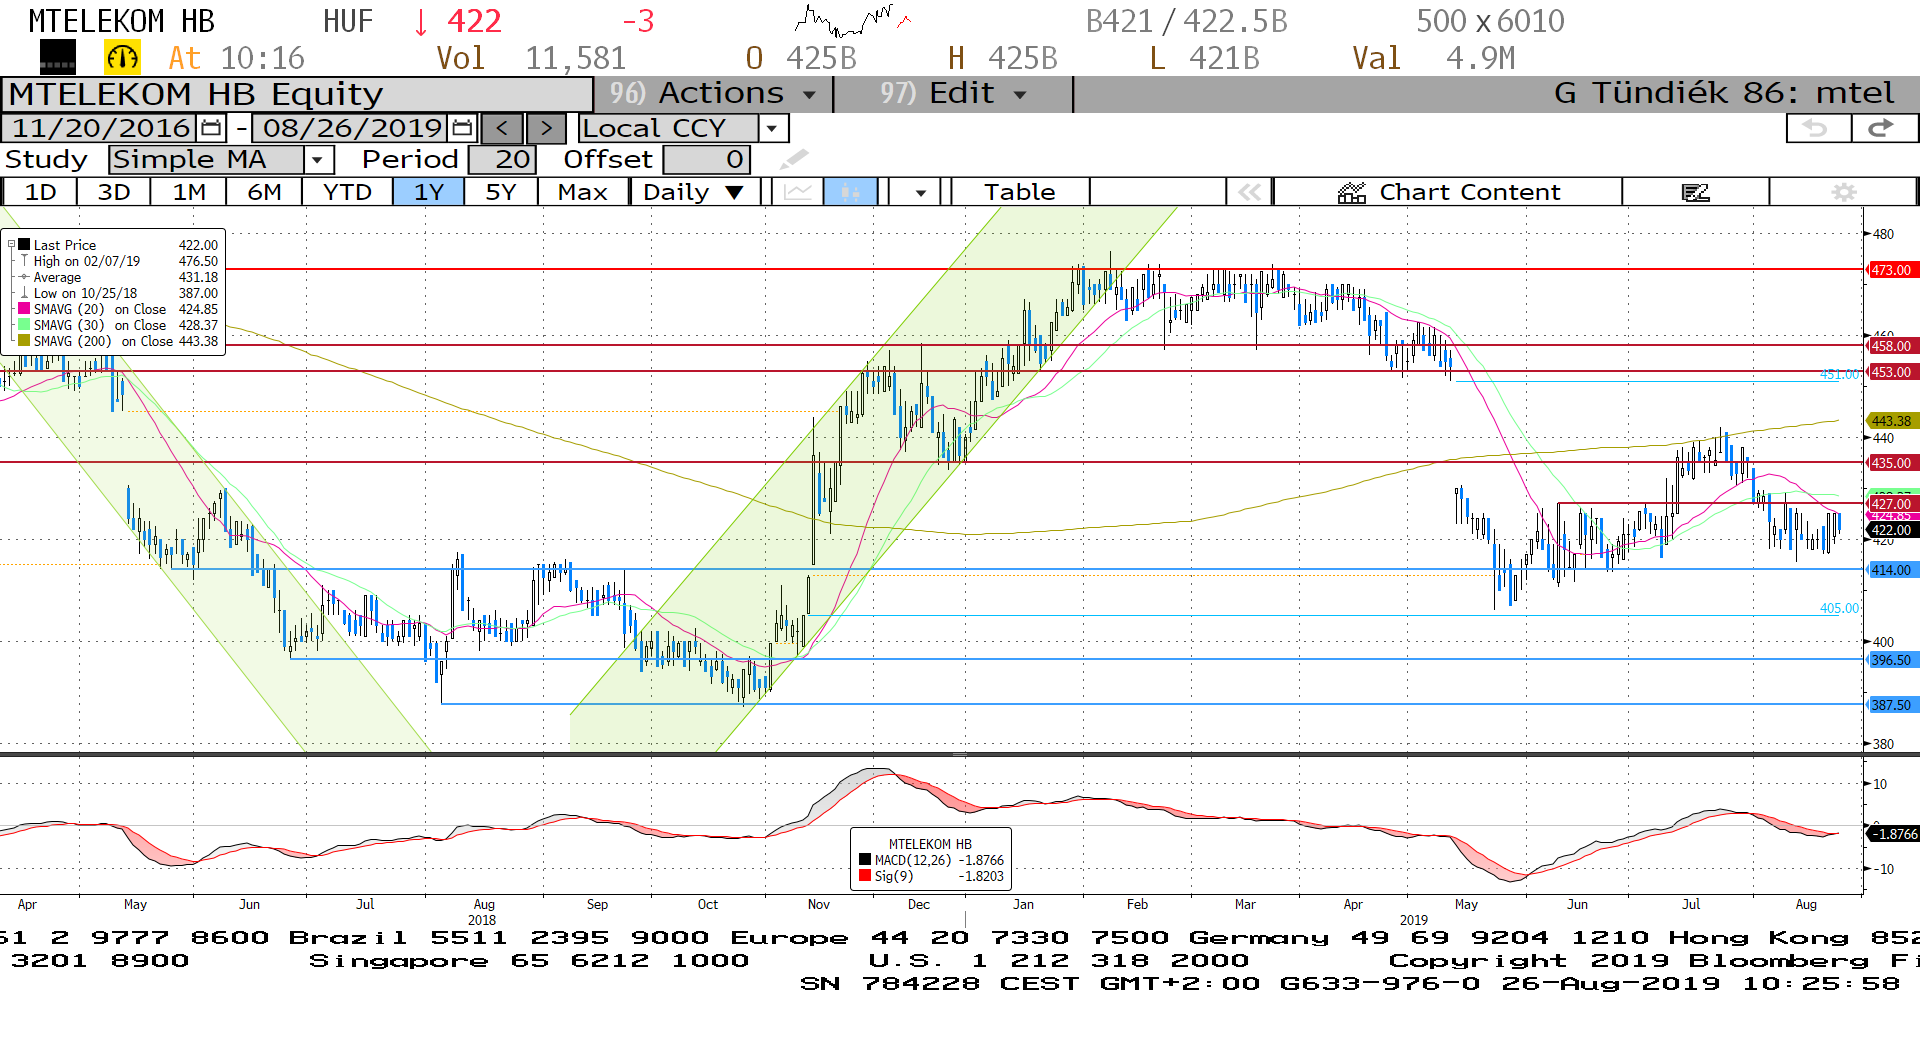The image size is (1920, 1039).
Task: Click the 405.00 light blue level label
Action: tap(1839, 608)
